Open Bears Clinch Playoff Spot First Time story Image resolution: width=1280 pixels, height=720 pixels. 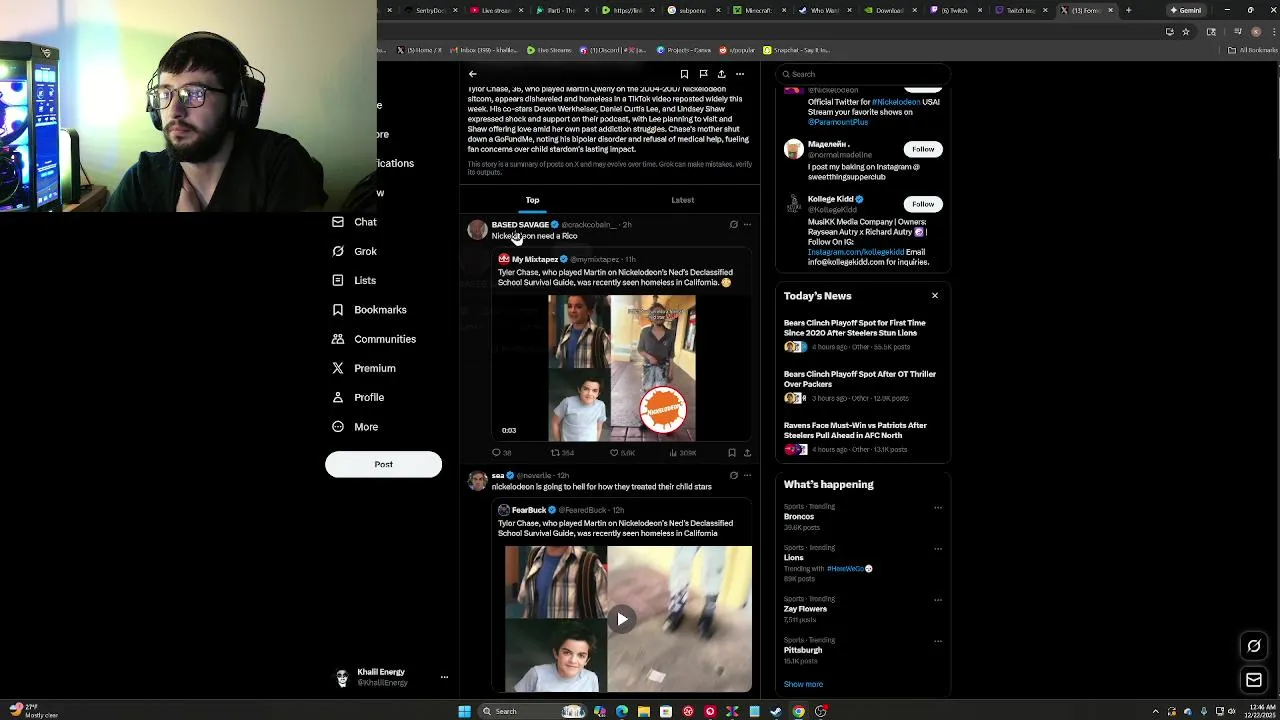point(855,328)
